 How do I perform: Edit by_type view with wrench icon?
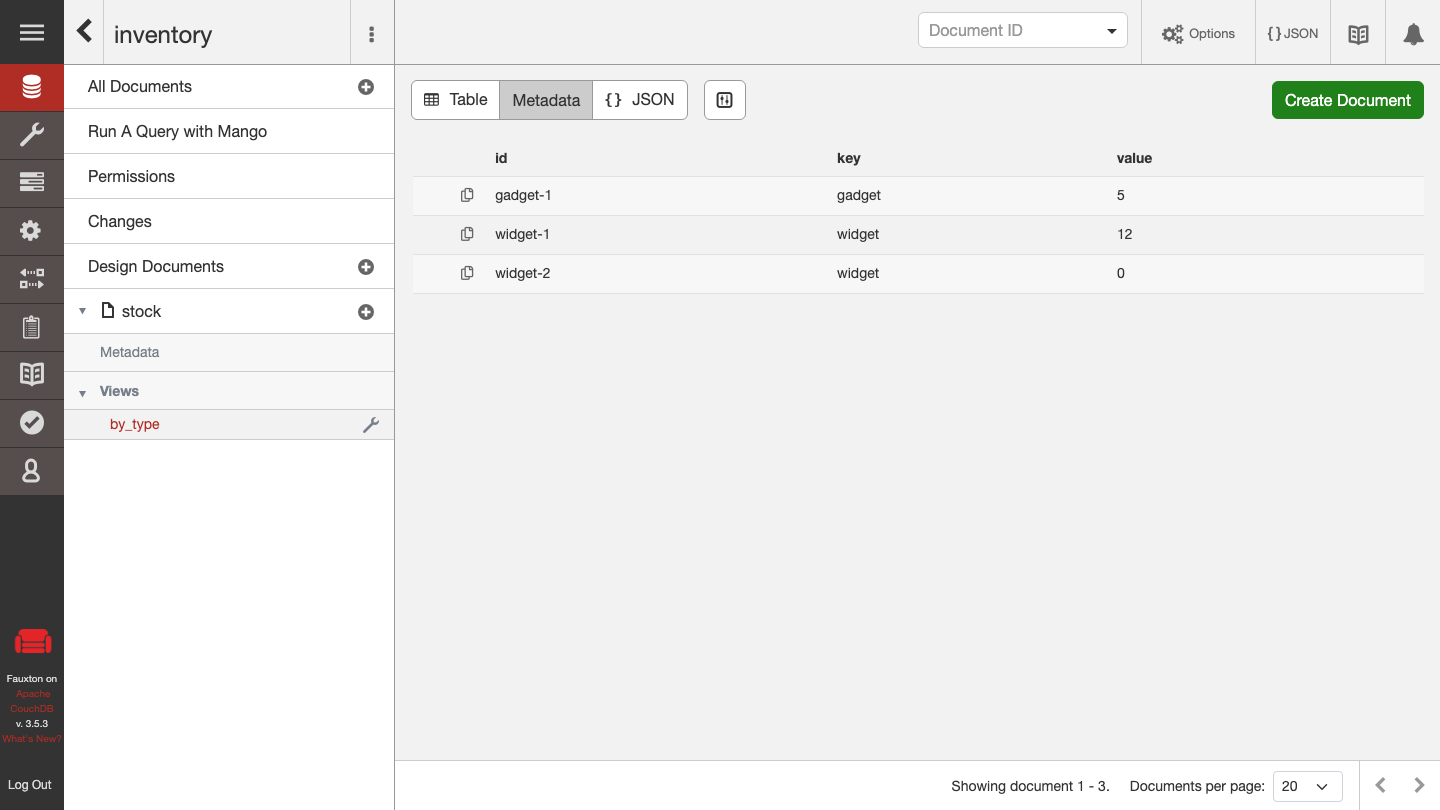tap(370, 425)
